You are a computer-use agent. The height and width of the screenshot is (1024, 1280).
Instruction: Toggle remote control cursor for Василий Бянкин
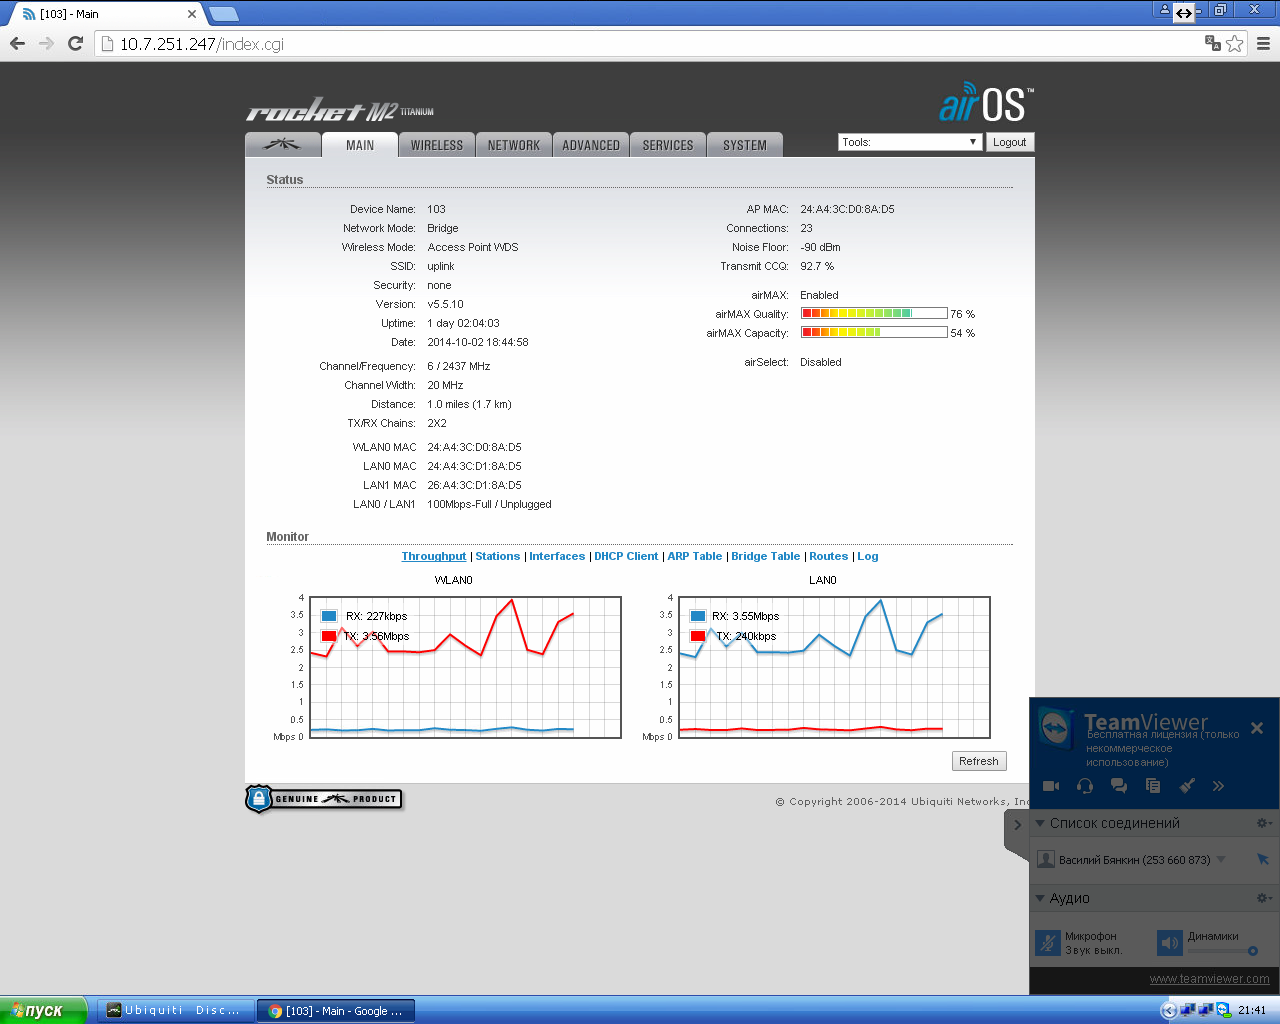click(x=1262, y=859)
